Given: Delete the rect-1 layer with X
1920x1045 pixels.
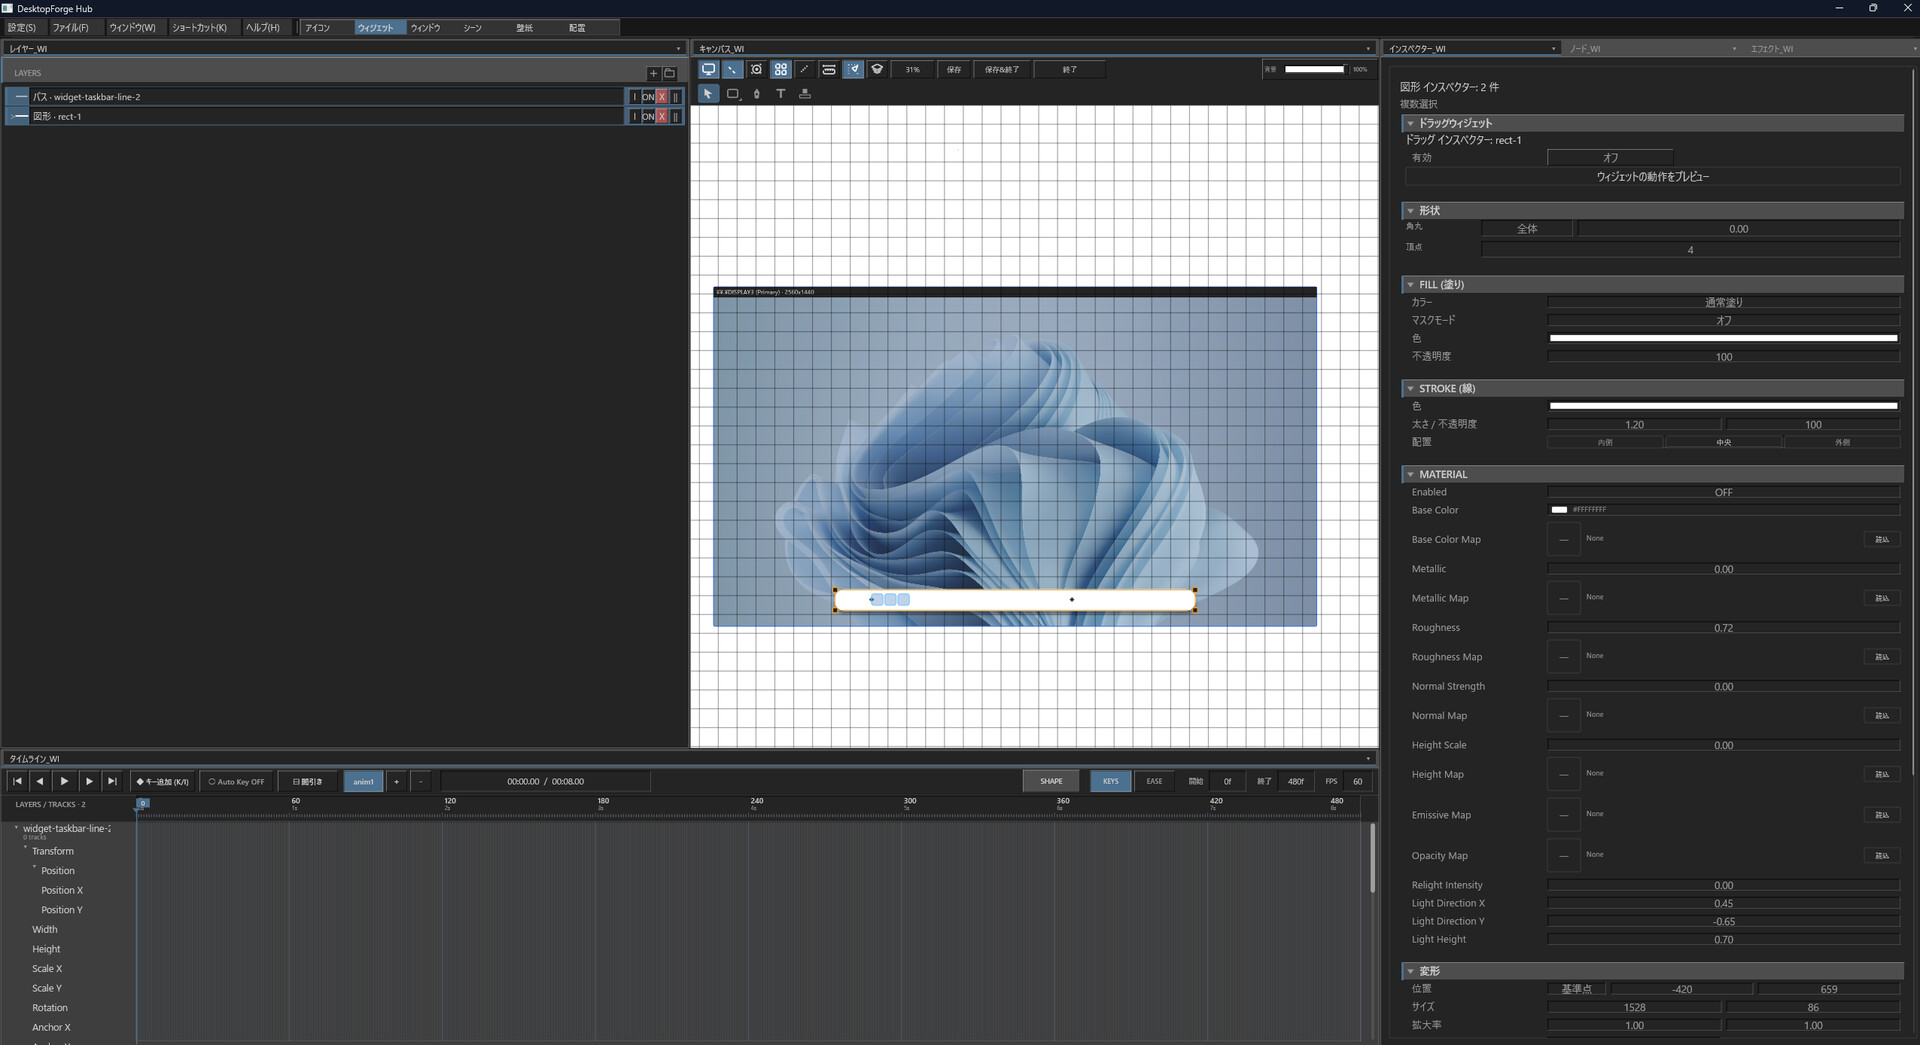Looking at the screenshot, I should coord(662,116).
